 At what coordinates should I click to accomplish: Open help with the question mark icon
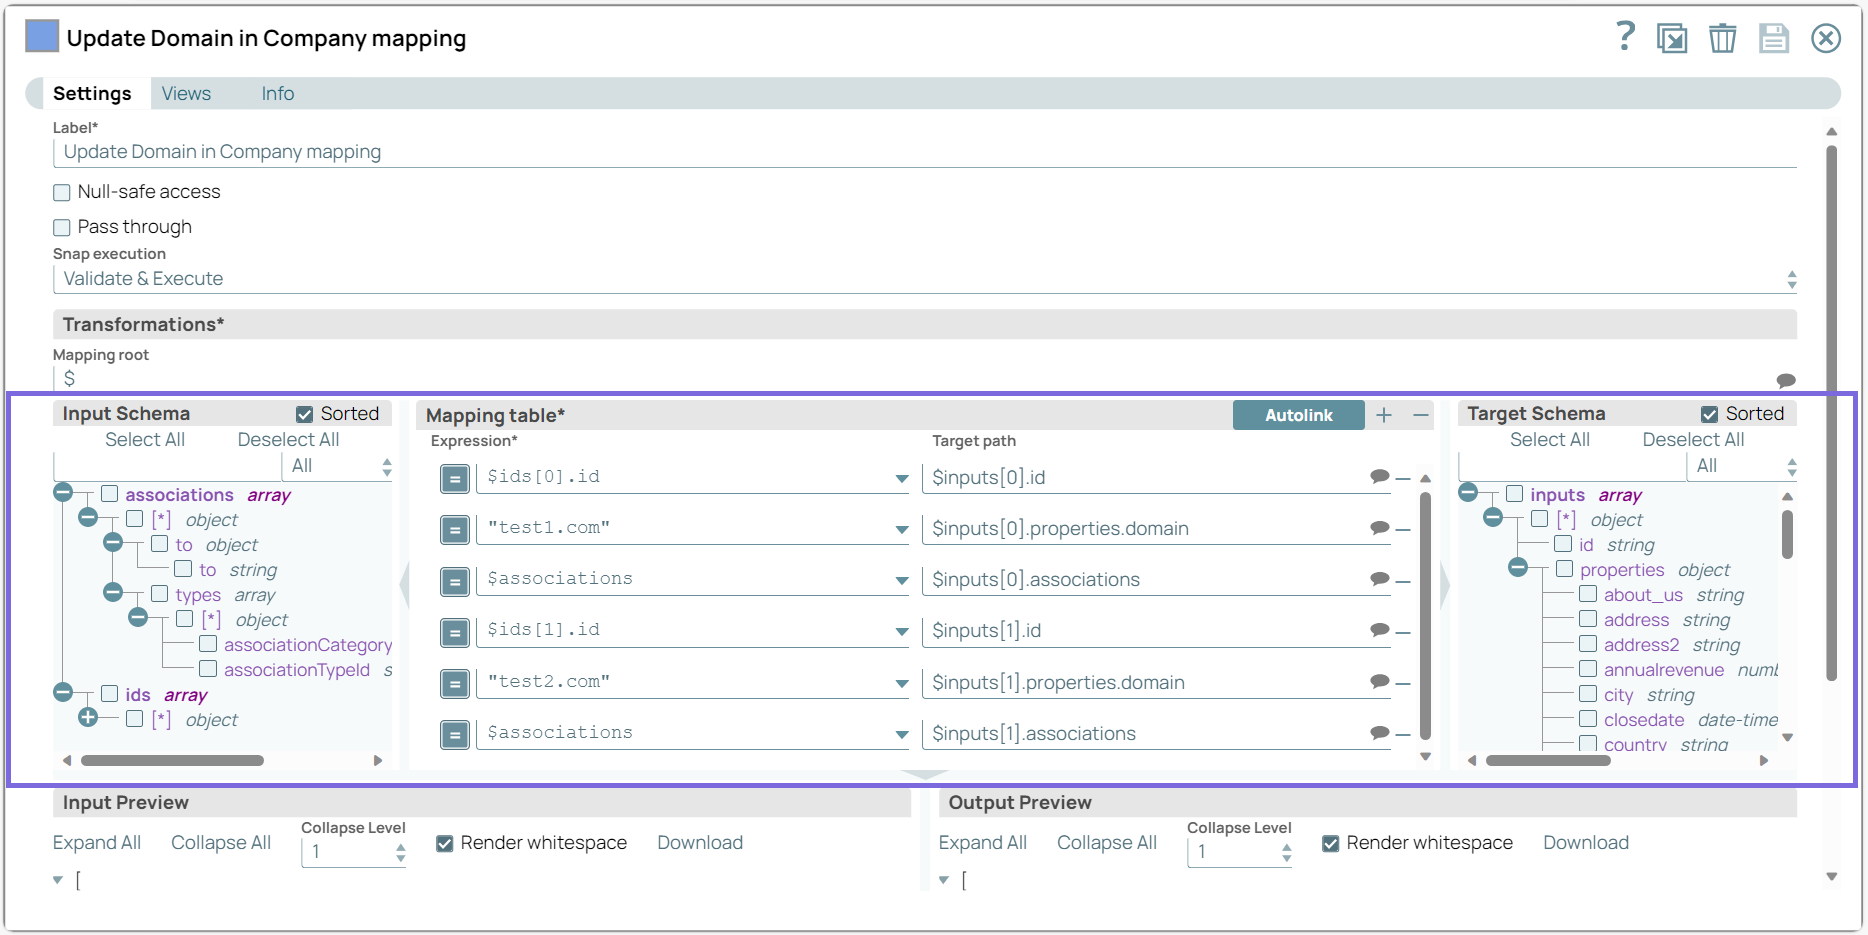(1626, 37)
